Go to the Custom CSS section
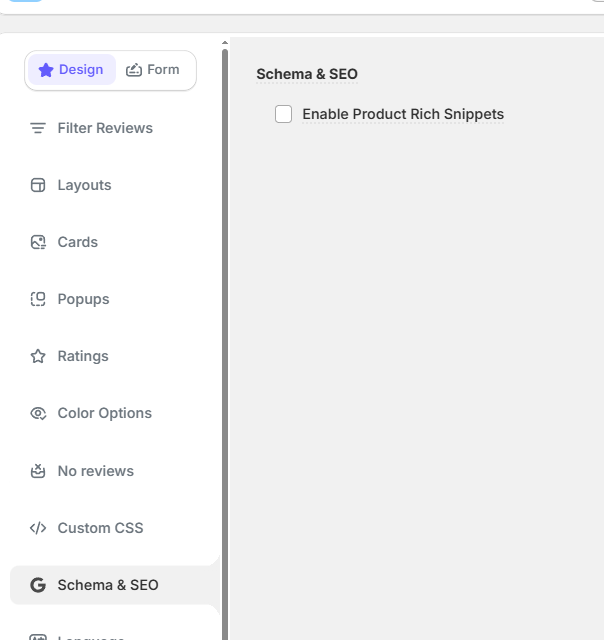The height and width of the screenshot is (640, 604). 100,528
